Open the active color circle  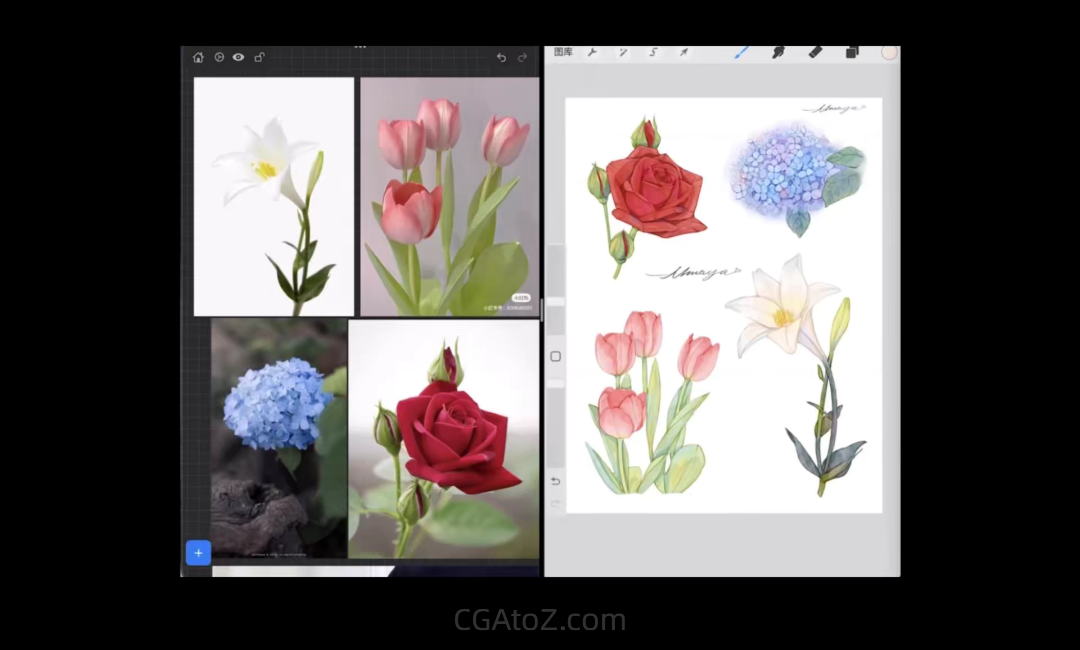pos(889,52)
